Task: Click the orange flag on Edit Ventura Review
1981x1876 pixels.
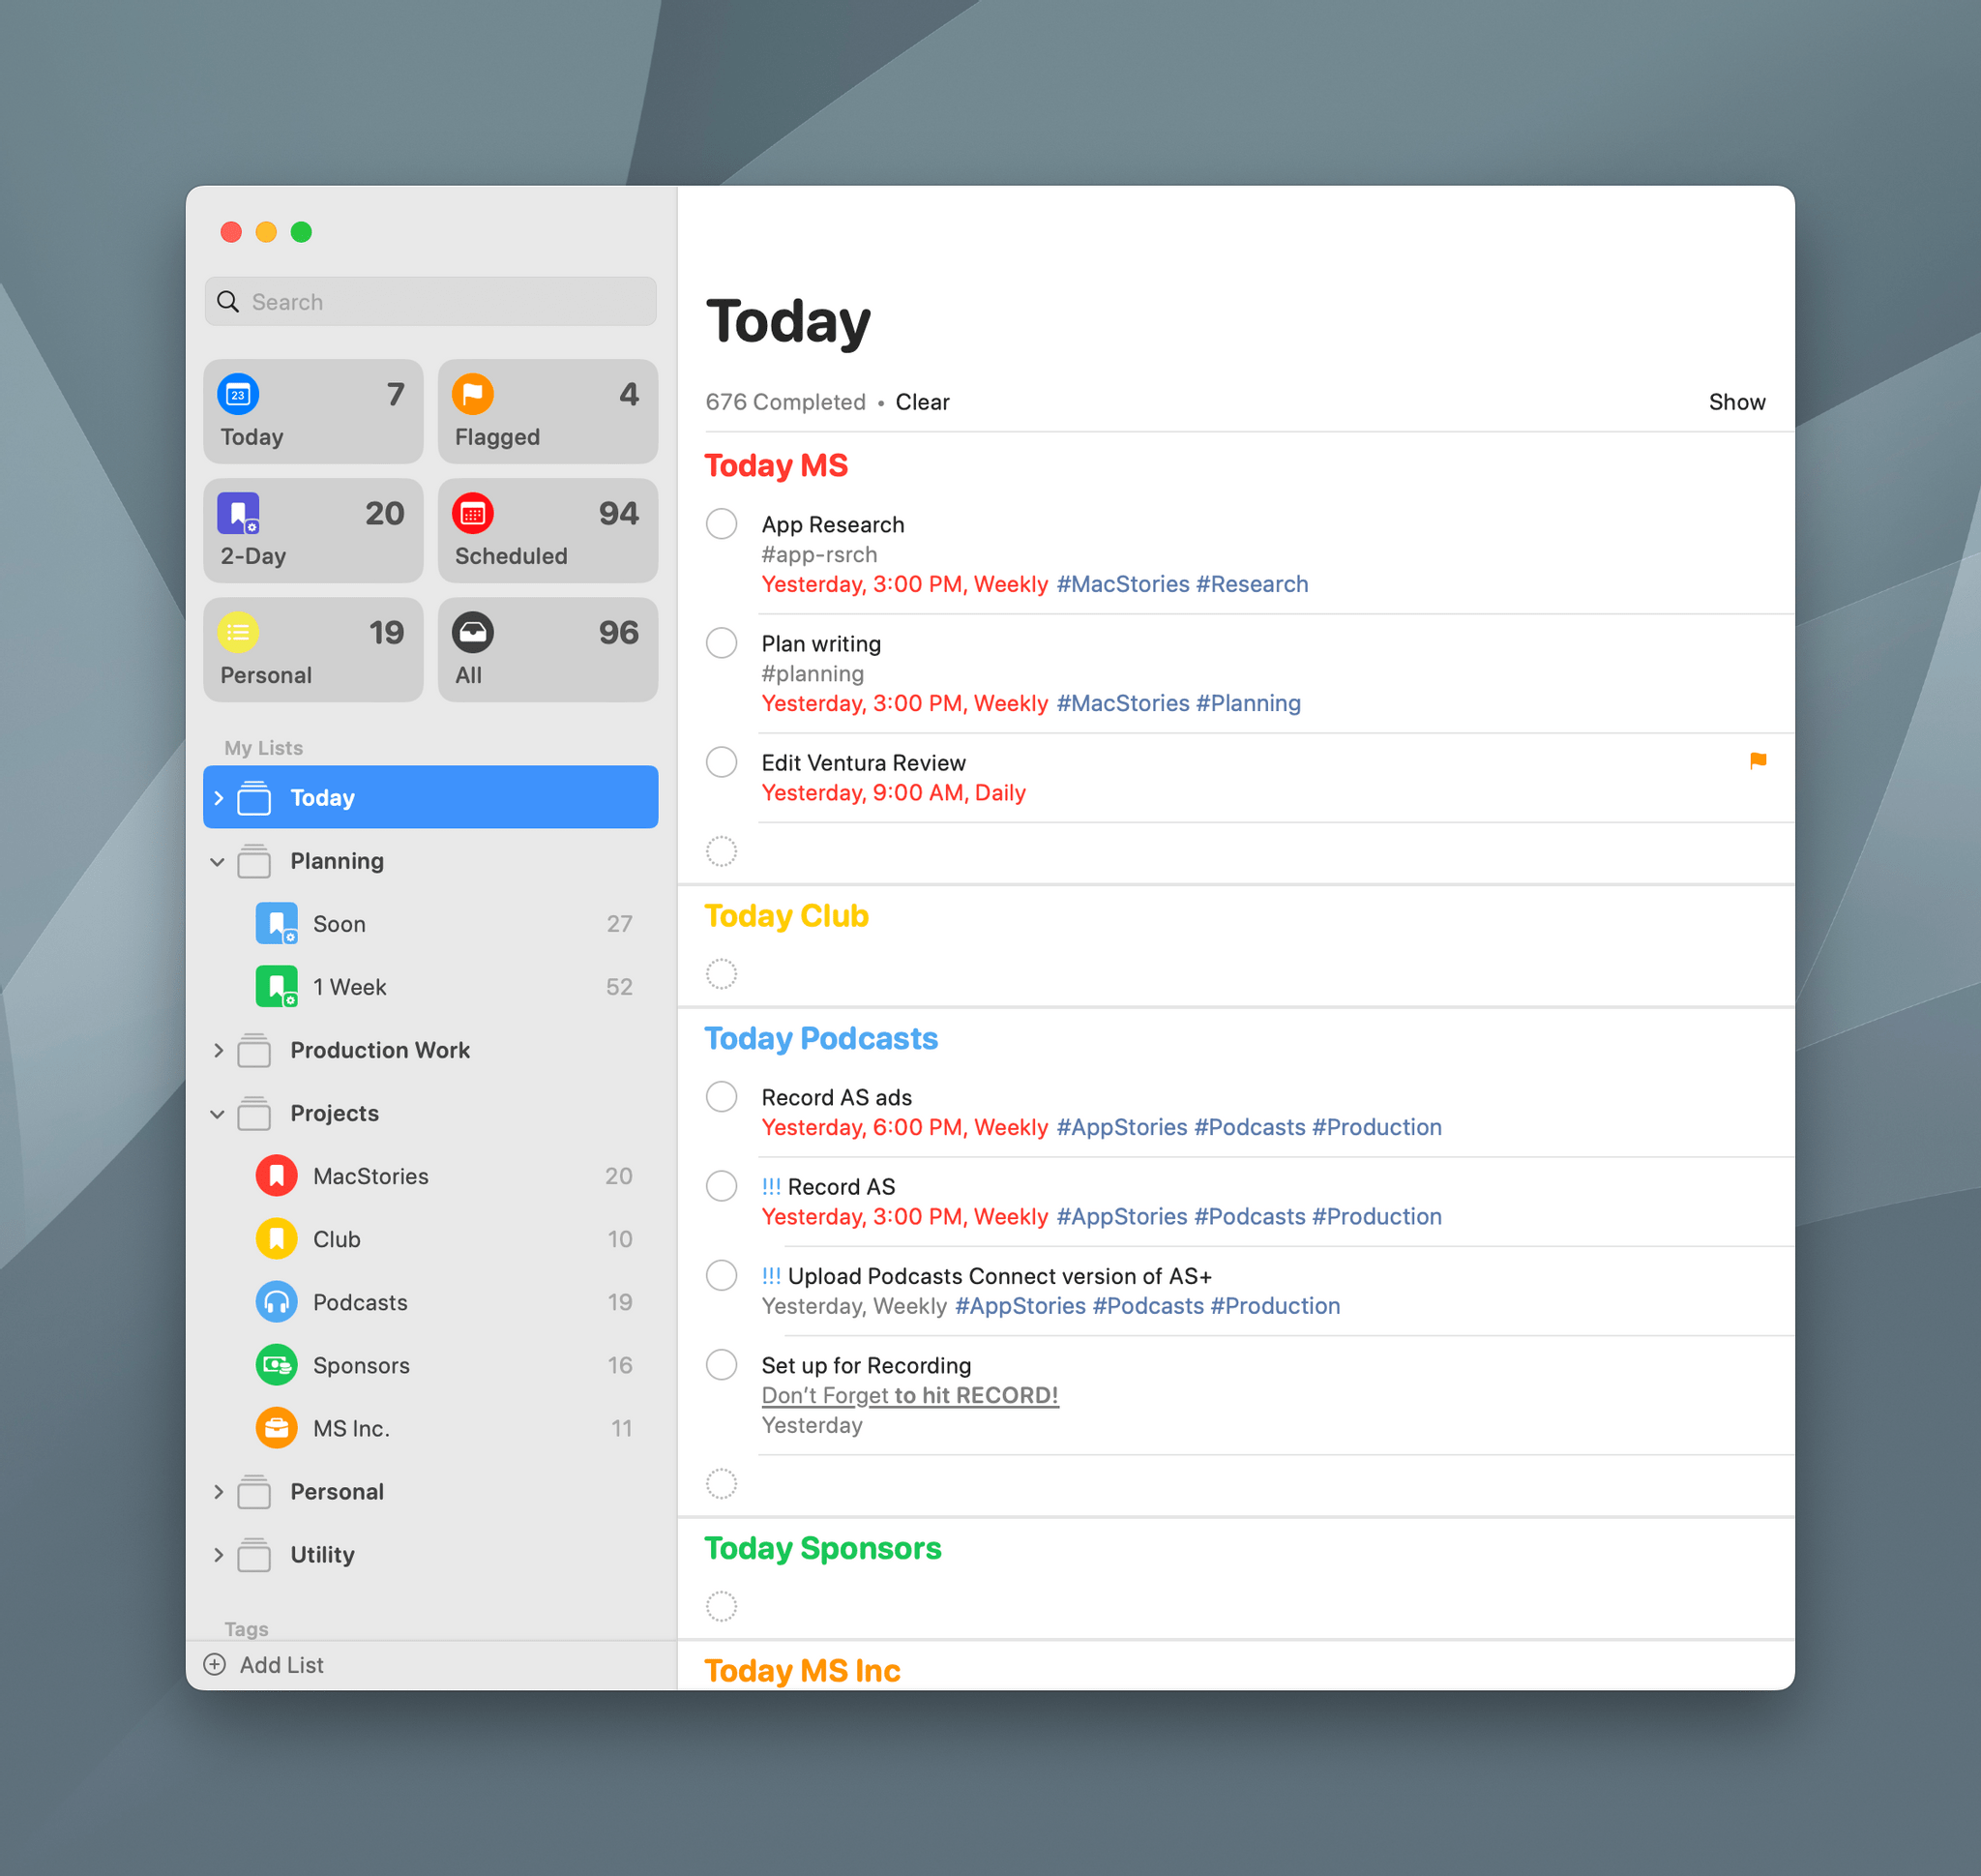Action: click(x=1757, y=761)
